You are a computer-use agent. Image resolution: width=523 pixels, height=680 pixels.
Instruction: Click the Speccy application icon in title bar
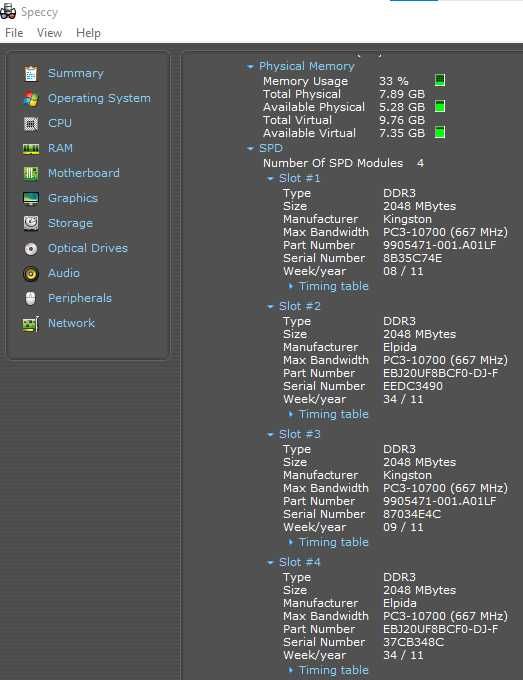(x=7, y=12)
